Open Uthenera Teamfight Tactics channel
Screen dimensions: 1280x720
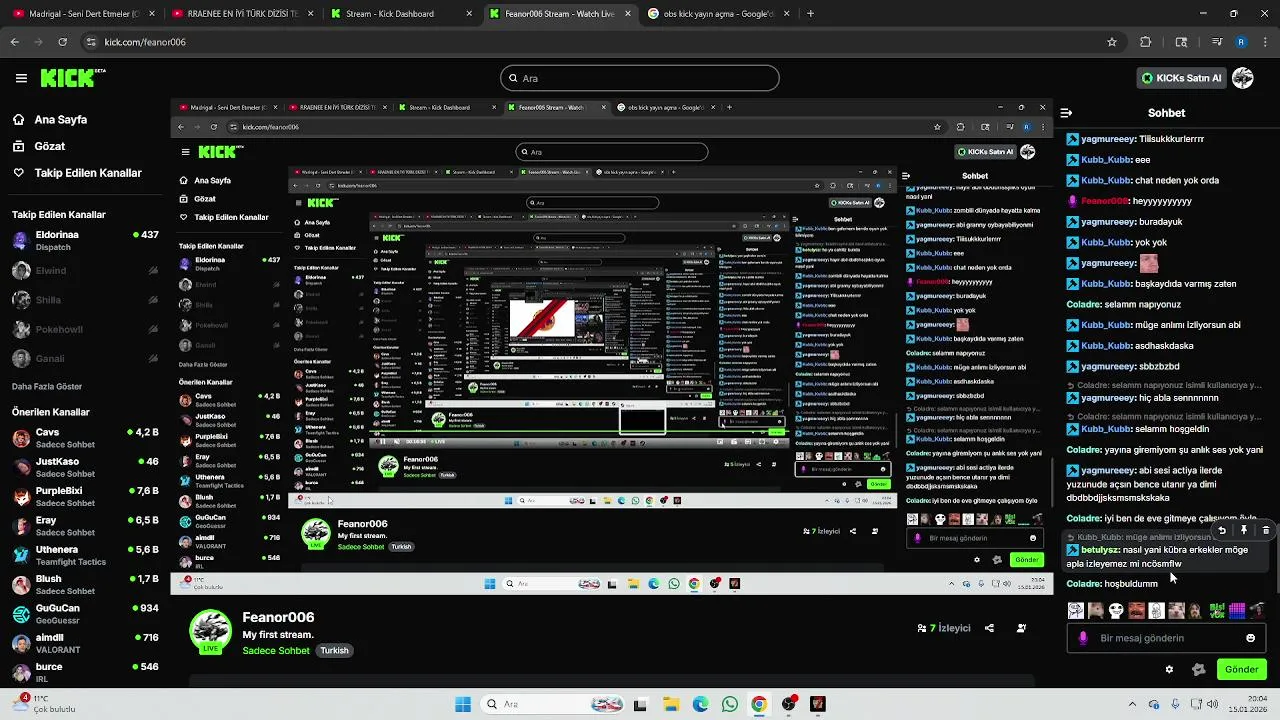(x=85, y=555)
